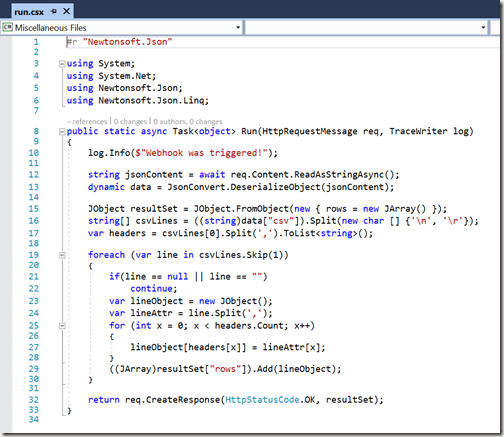Click 'foreach' keyword on line 19
Viewport: 504px width, 437px height.
tap(106, 255)
